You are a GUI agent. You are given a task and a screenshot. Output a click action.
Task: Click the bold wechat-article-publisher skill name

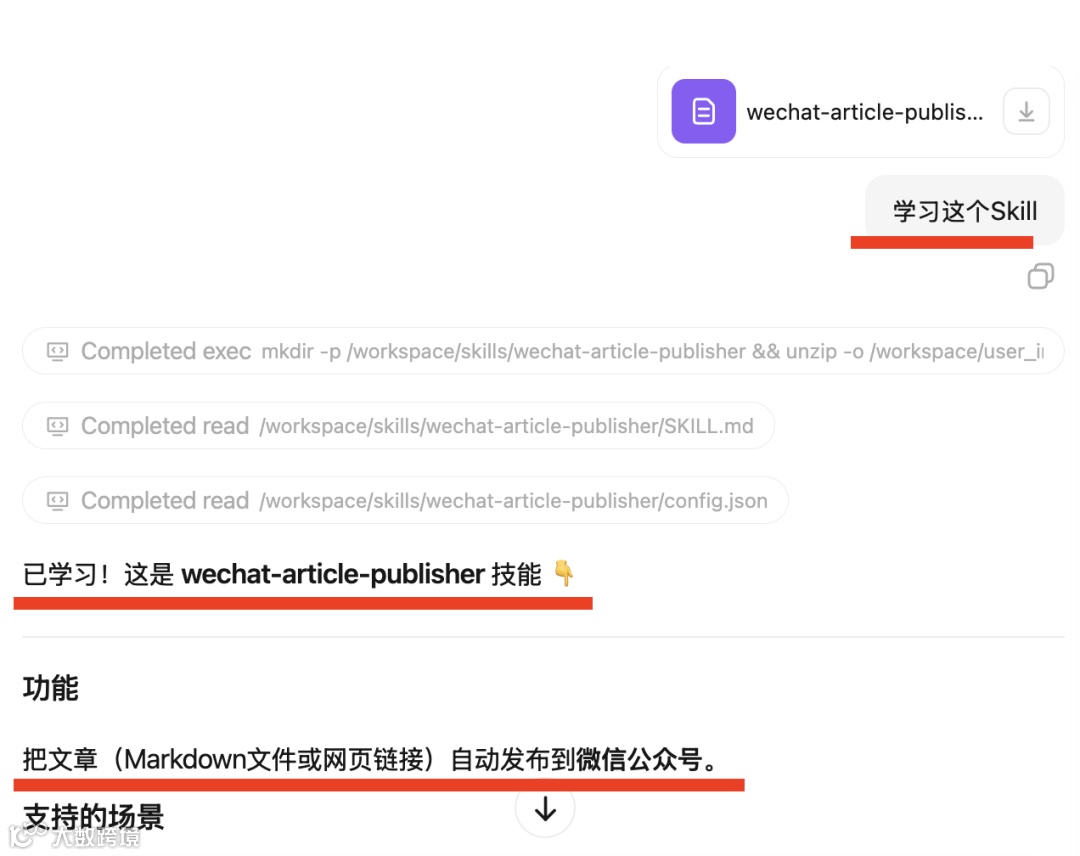(x=333, y=574)
